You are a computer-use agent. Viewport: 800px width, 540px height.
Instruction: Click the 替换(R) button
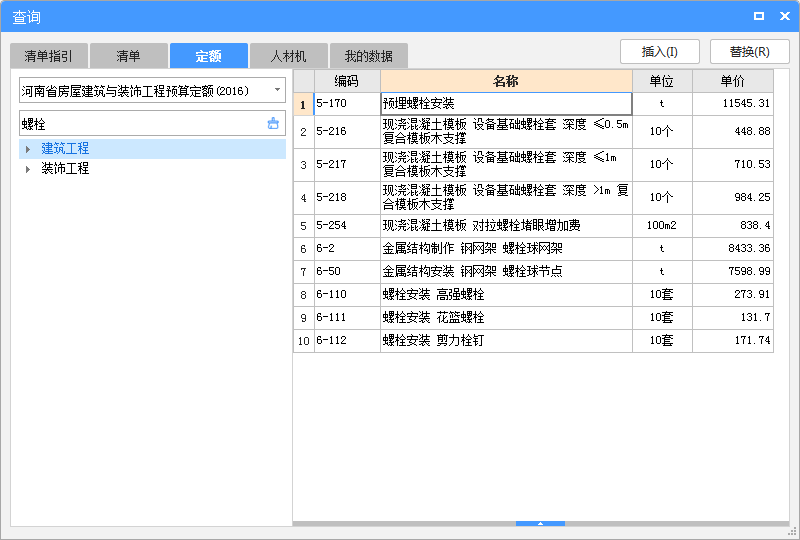(x=749, y=52)
